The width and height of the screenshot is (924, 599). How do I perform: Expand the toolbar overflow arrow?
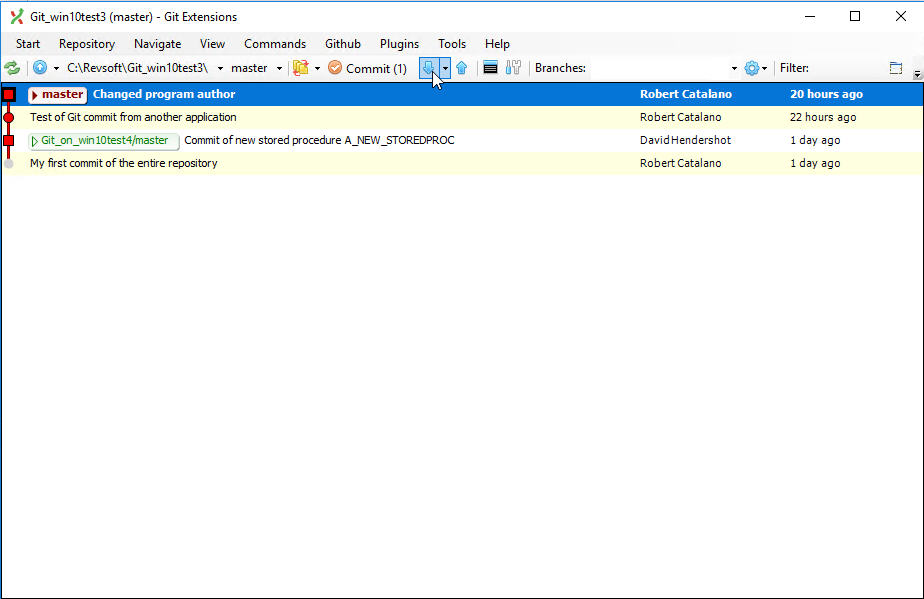click(917, 74)
